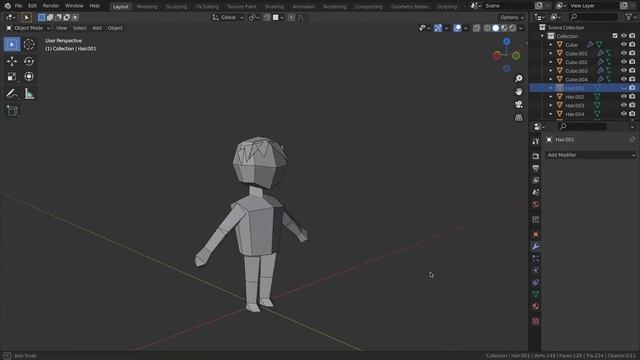Open the Particles properties tab
The image size is (640, 360).
click(x=536, y=258)
